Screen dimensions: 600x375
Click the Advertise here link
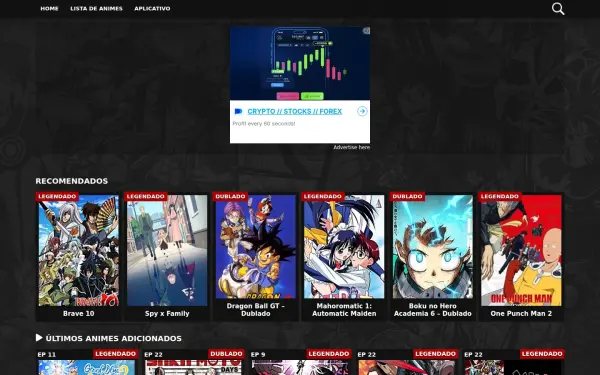coord(351,147)
